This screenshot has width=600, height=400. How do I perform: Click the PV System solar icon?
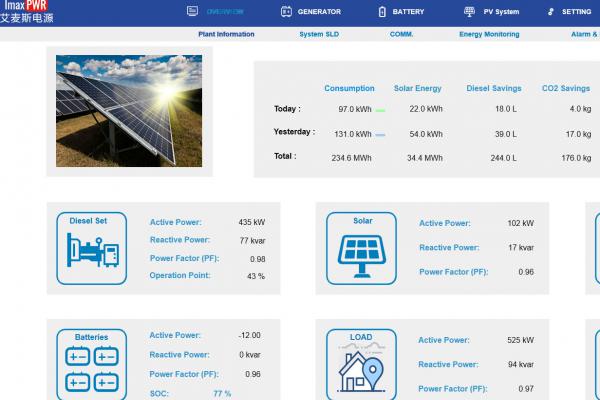click(x=470, y=12)
